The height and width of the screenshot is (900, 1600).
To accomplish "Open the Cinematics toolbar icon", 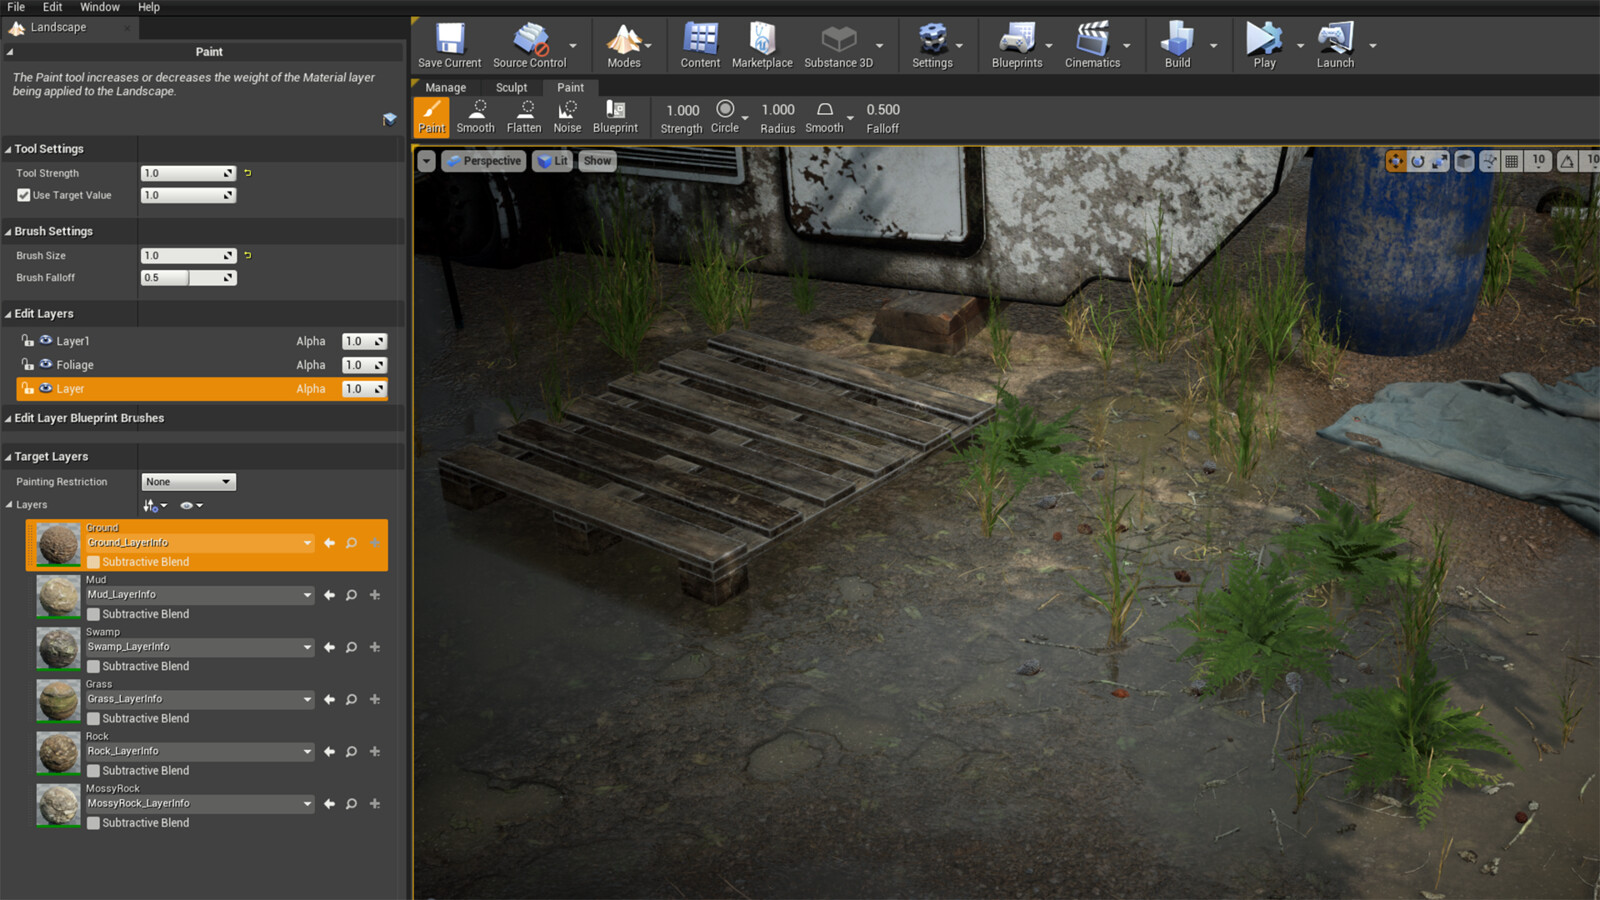I will pos(1092,40).
